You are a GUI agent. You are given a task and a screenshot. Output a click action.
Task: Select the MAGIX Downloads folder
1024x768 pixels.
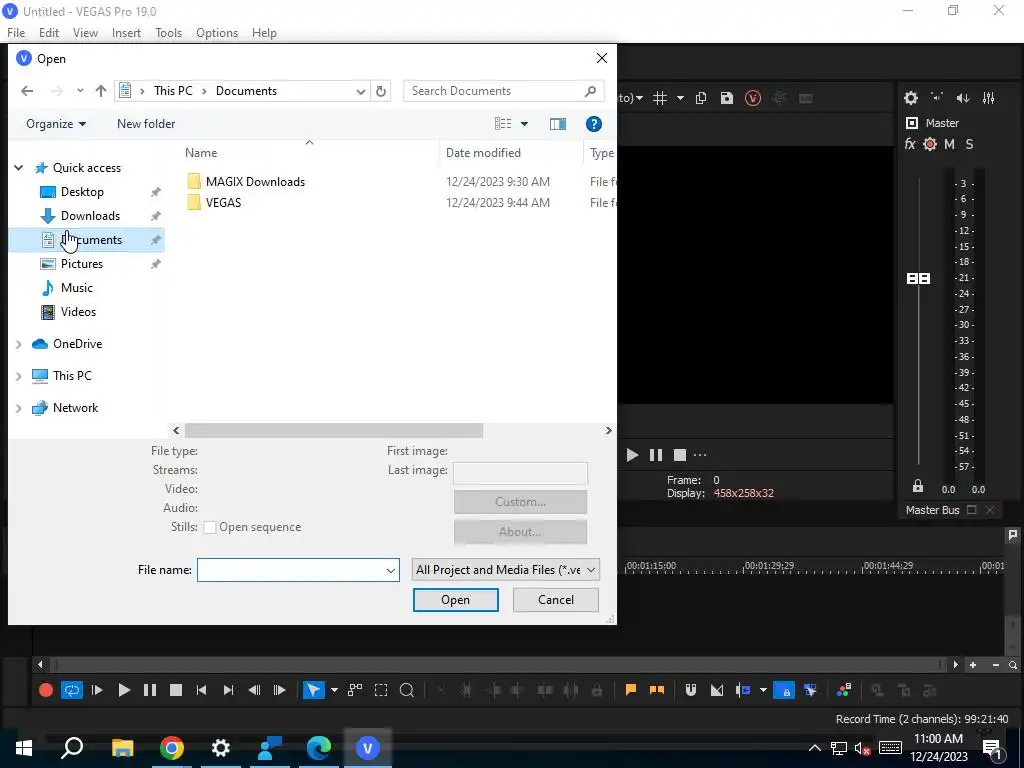[x=255, y=182]
